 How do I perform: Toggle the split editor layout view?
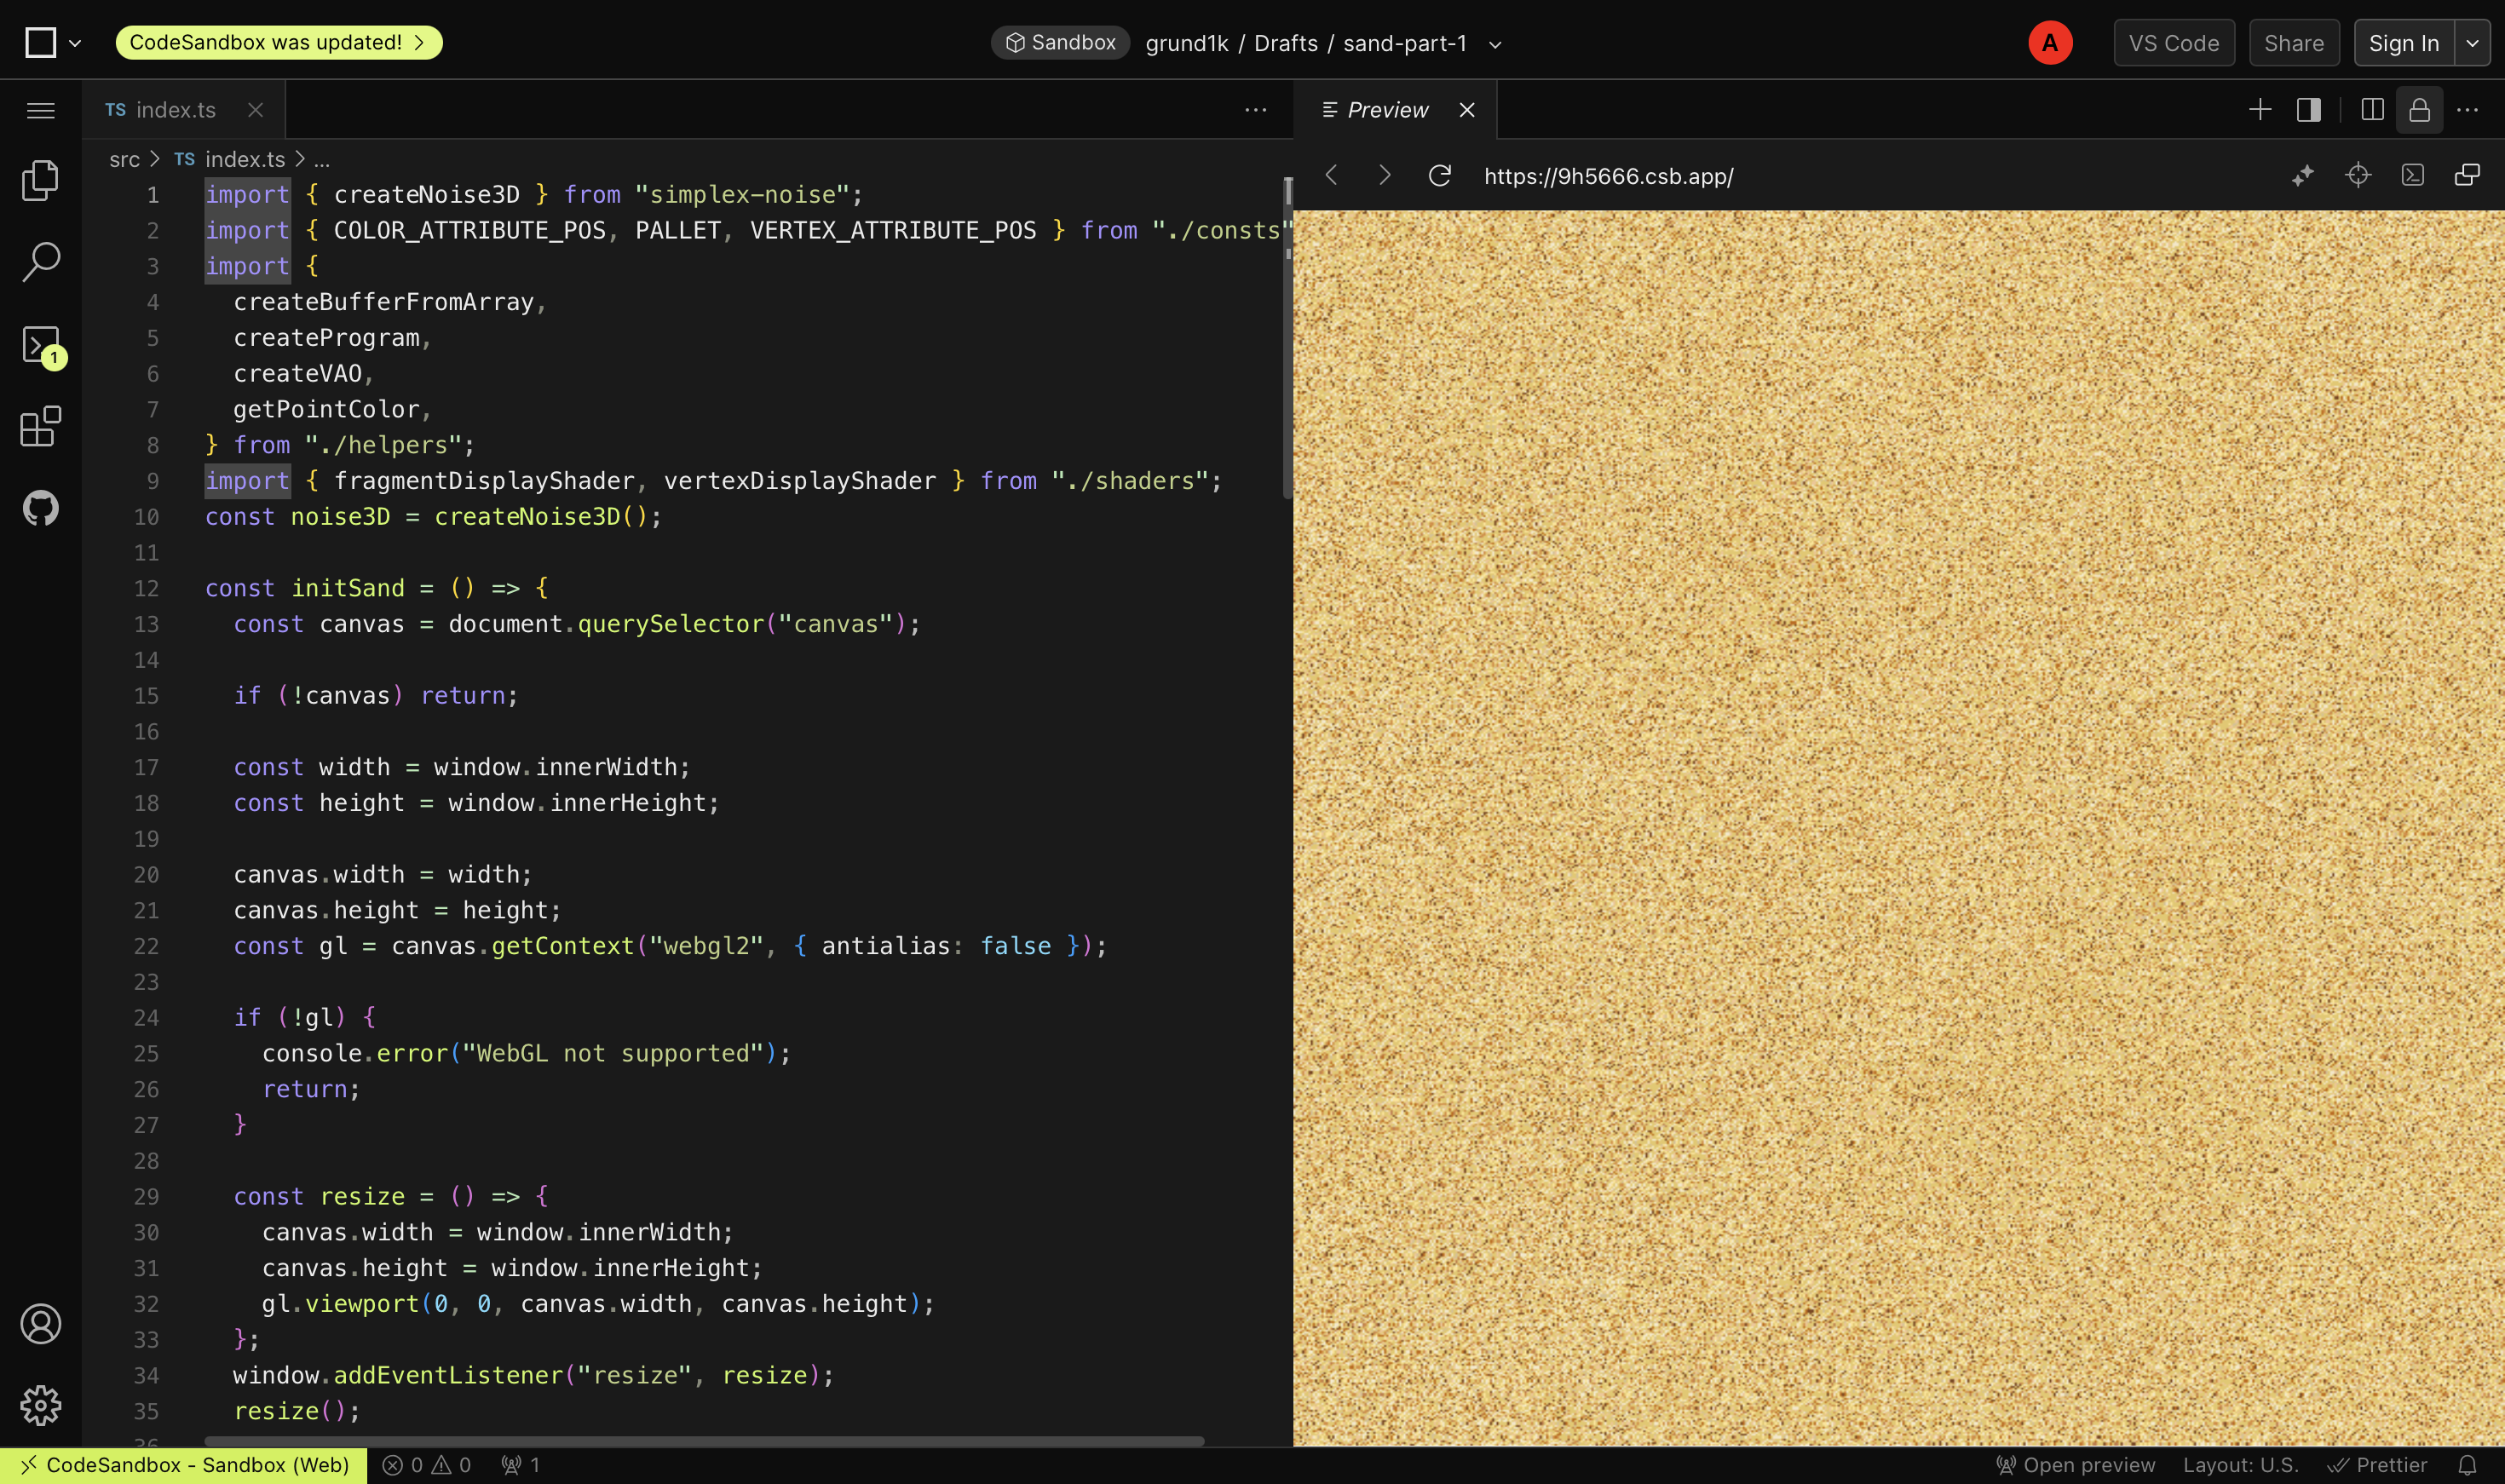(2370, 110)
